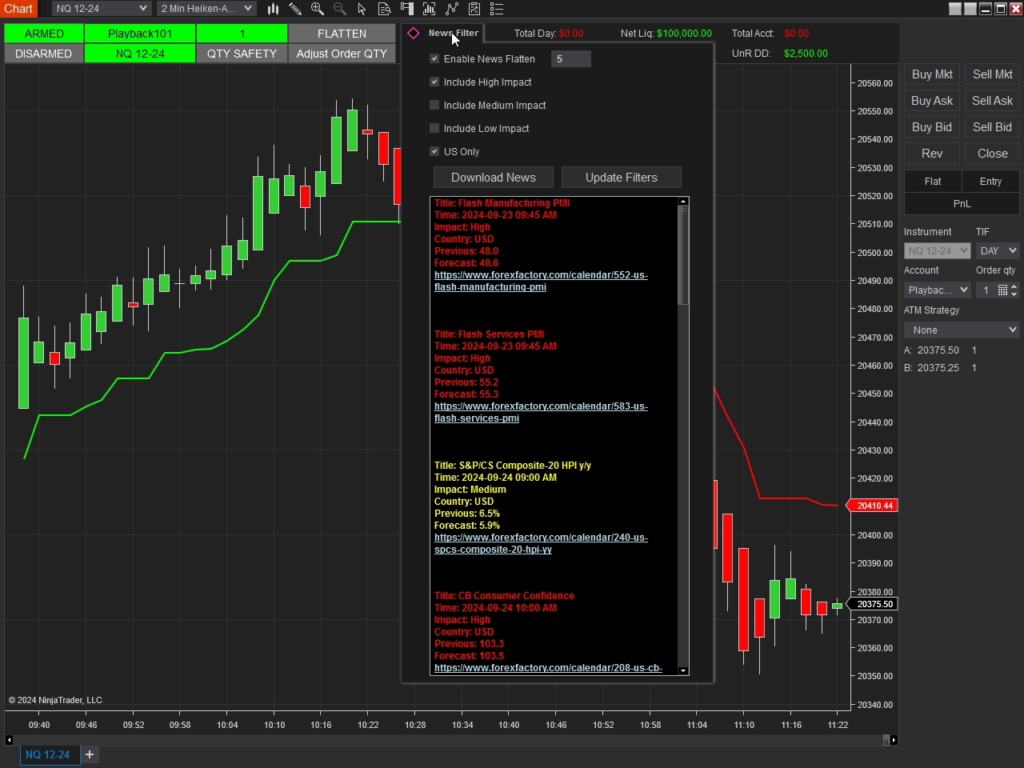Switch to the News Filter tab
This screenshot has height=768, width=1024.
tap(453, 32)
